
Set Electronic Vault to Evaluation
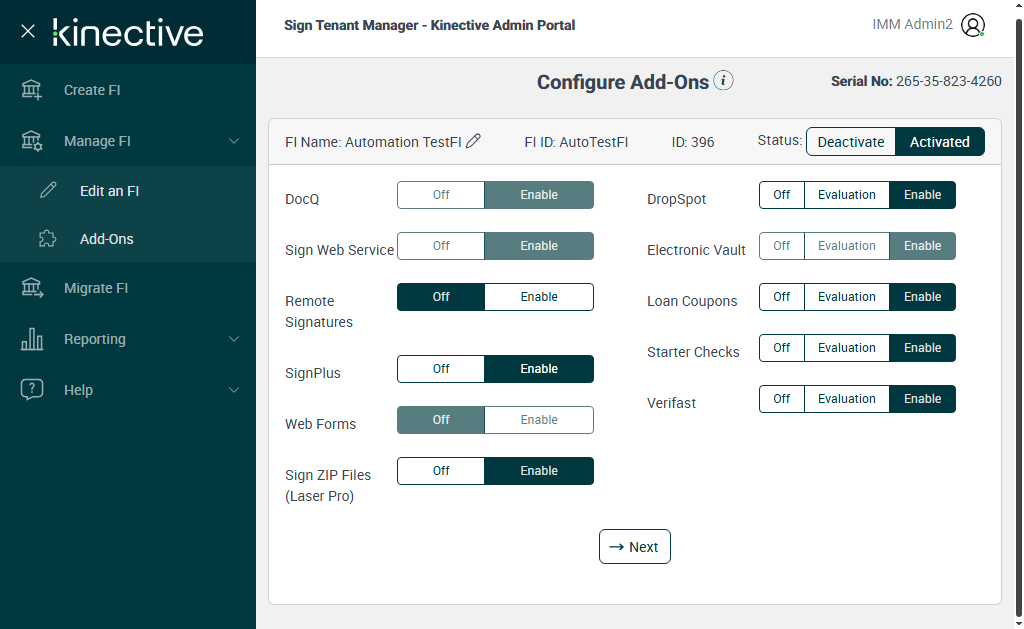point(846,246)
